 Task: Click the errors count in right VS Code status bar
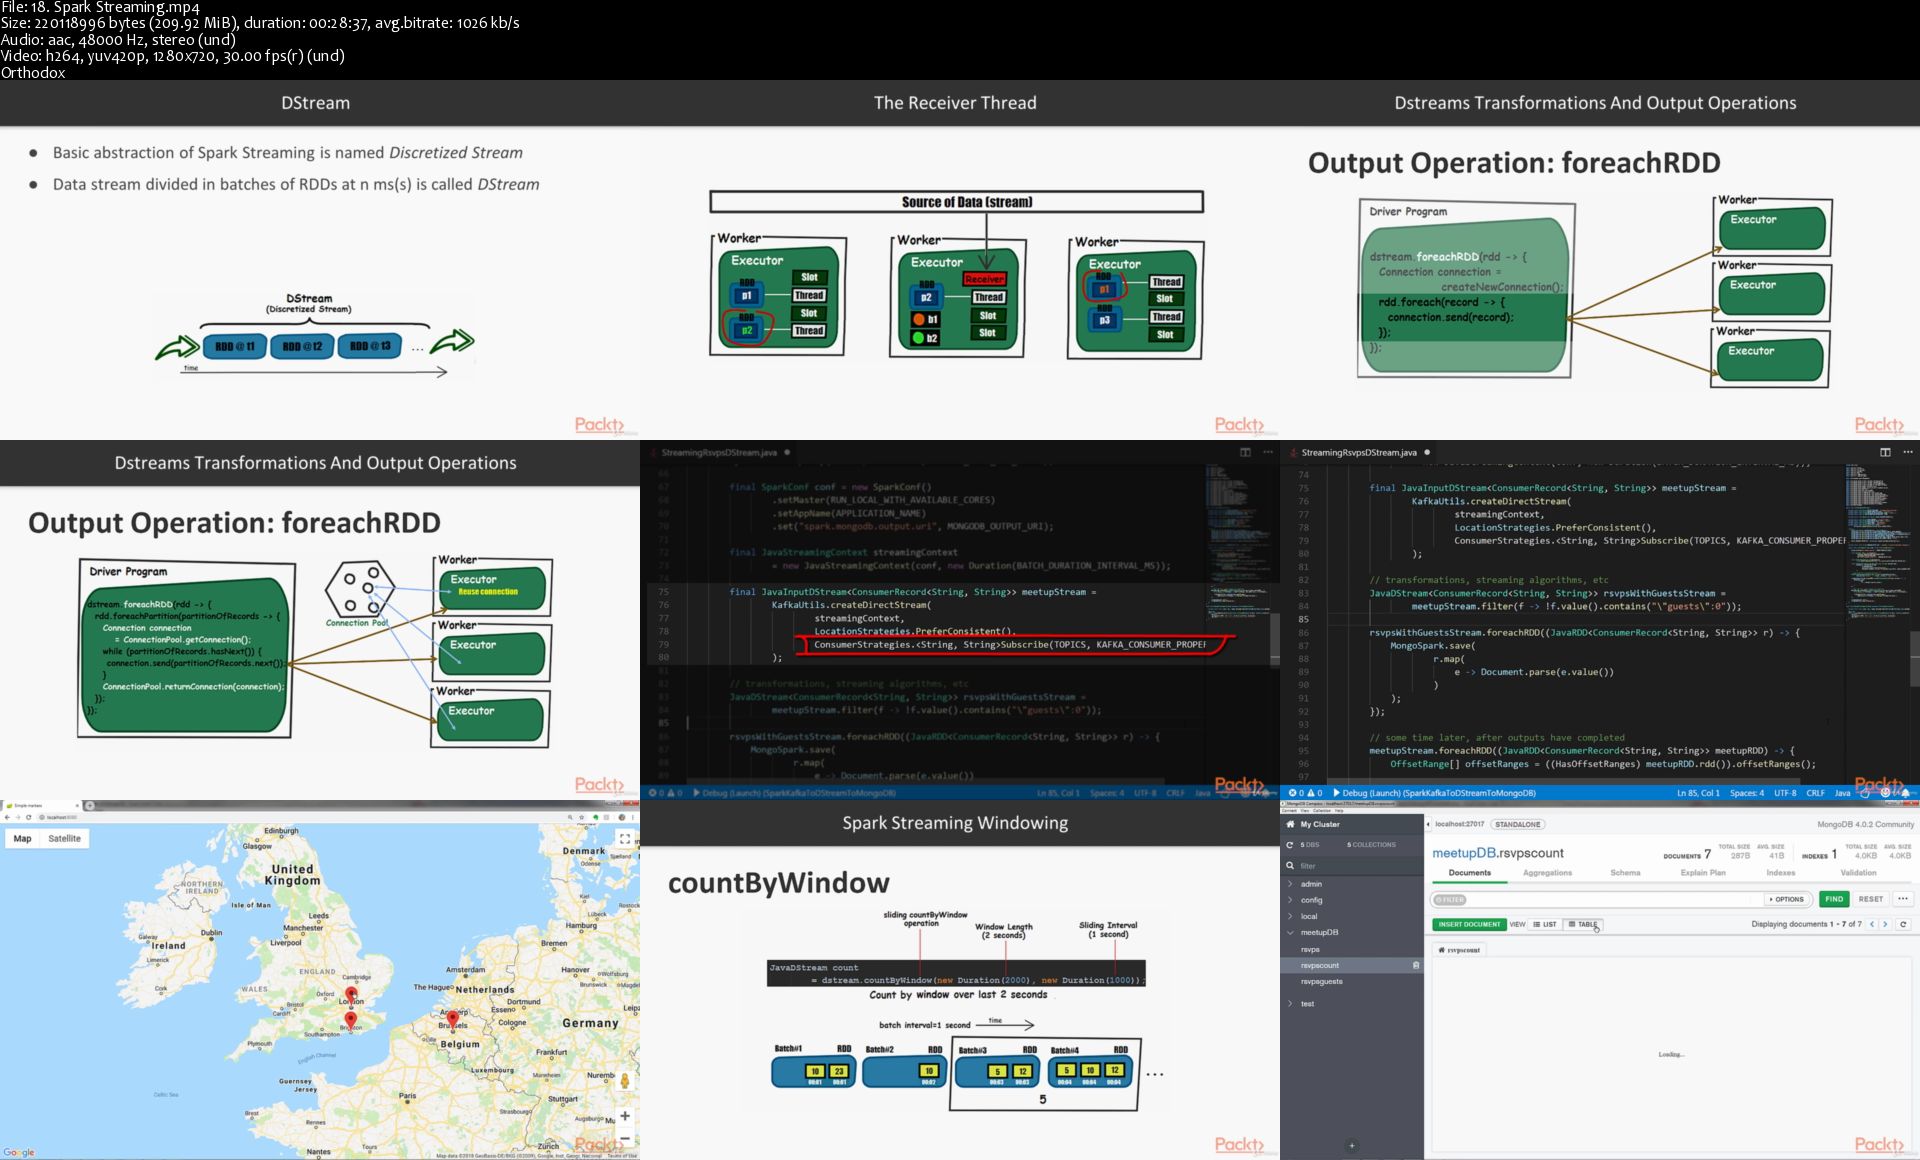coord(1298,793)
